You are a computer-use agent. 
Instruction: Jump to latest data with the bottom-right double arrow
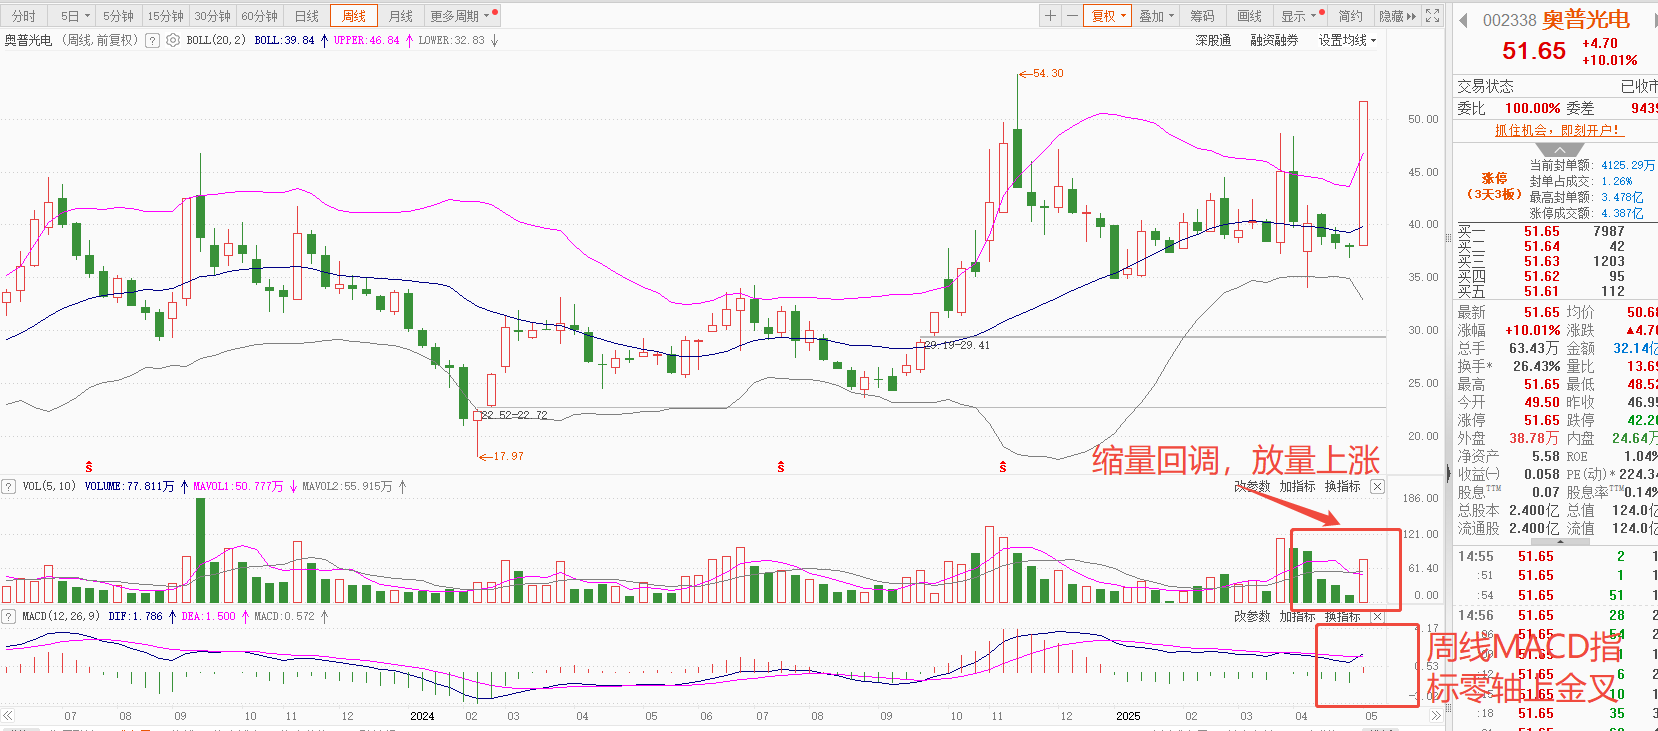click(1436, 716)
